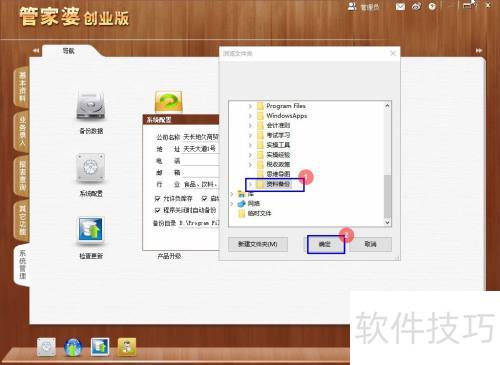This screenshot has height=365, width=500.
Task: Expand the 税收政策 folder node
Action: coord(250,164)
